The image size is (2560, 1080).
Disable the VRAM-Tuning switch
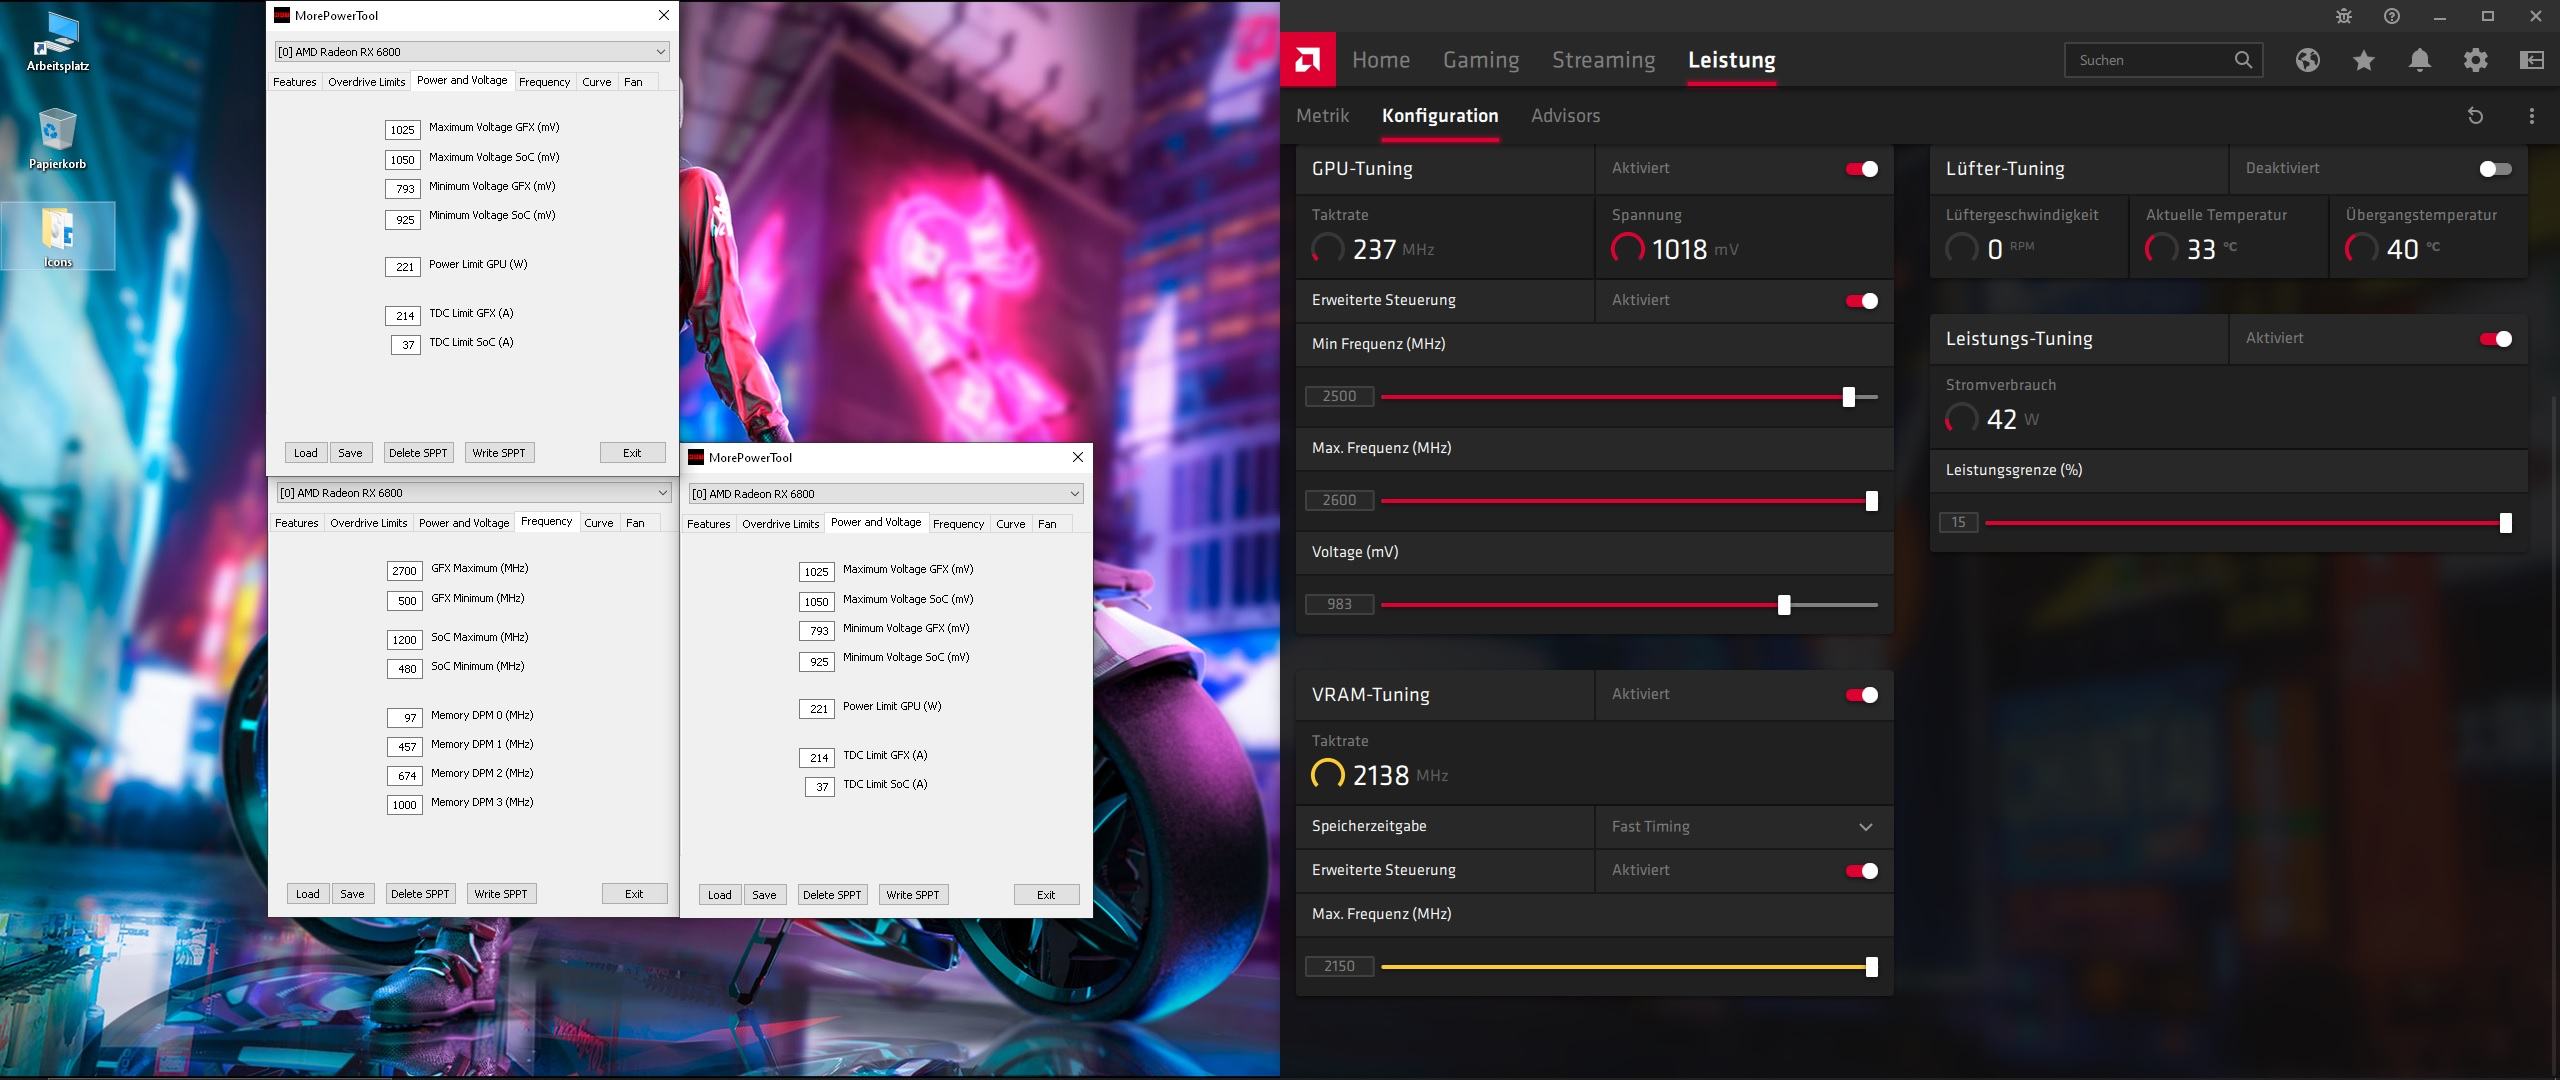point(1862,695)
